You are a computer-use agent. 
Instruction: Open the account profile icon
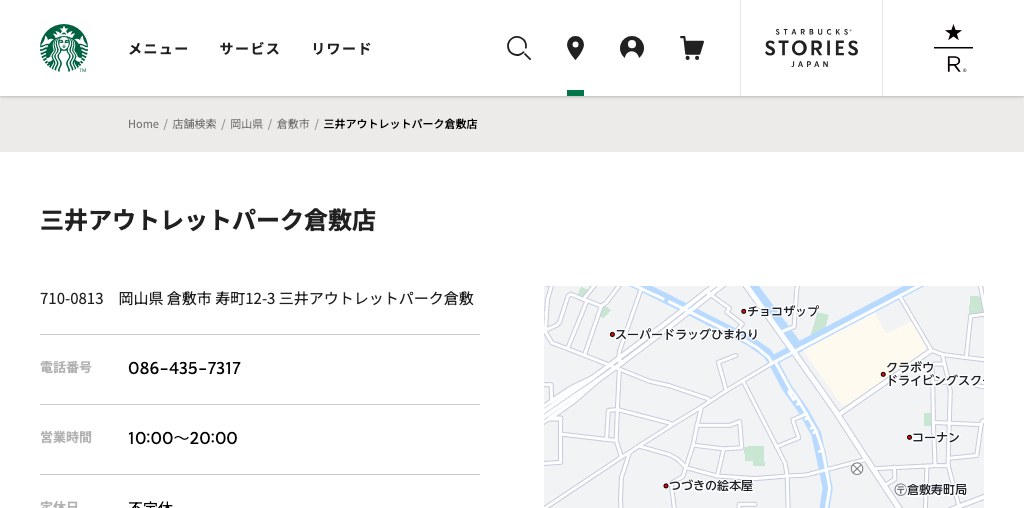pyautogui.click(x=632, y=48)
